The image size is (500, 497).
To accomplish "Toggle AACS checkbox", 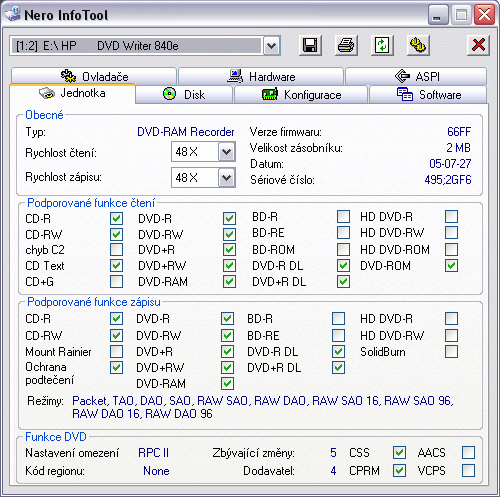I will tap(468, 453).
